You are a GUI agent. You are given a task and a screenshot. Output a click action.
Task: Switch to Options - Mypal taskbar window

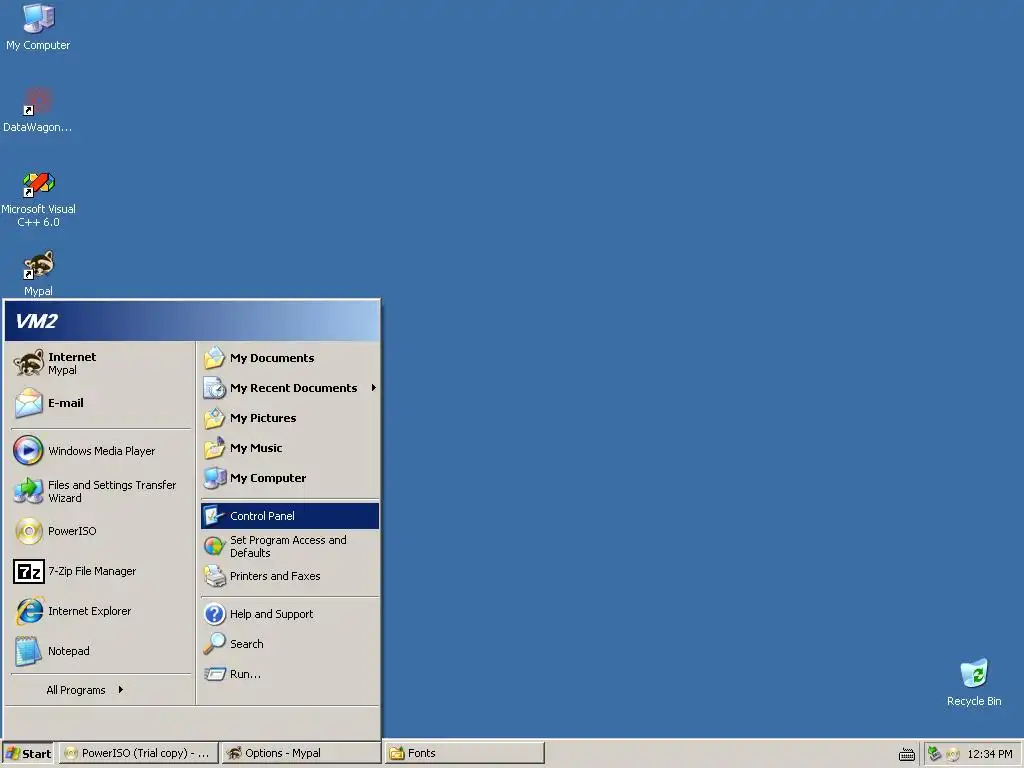(301, 753)
